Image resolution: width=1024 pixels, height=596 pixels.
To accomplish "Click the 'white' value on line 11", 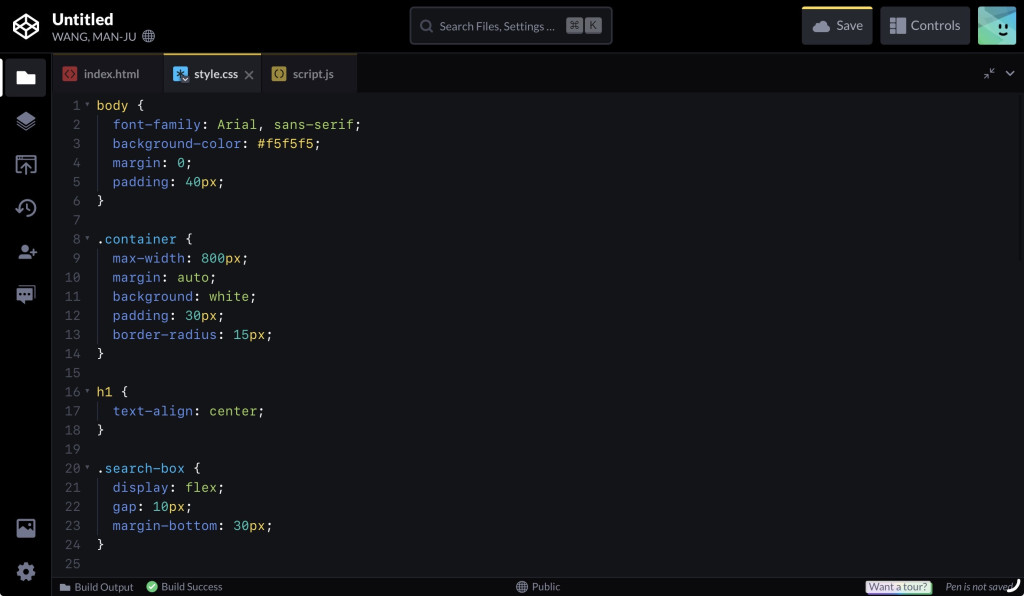I will (229, 296).
